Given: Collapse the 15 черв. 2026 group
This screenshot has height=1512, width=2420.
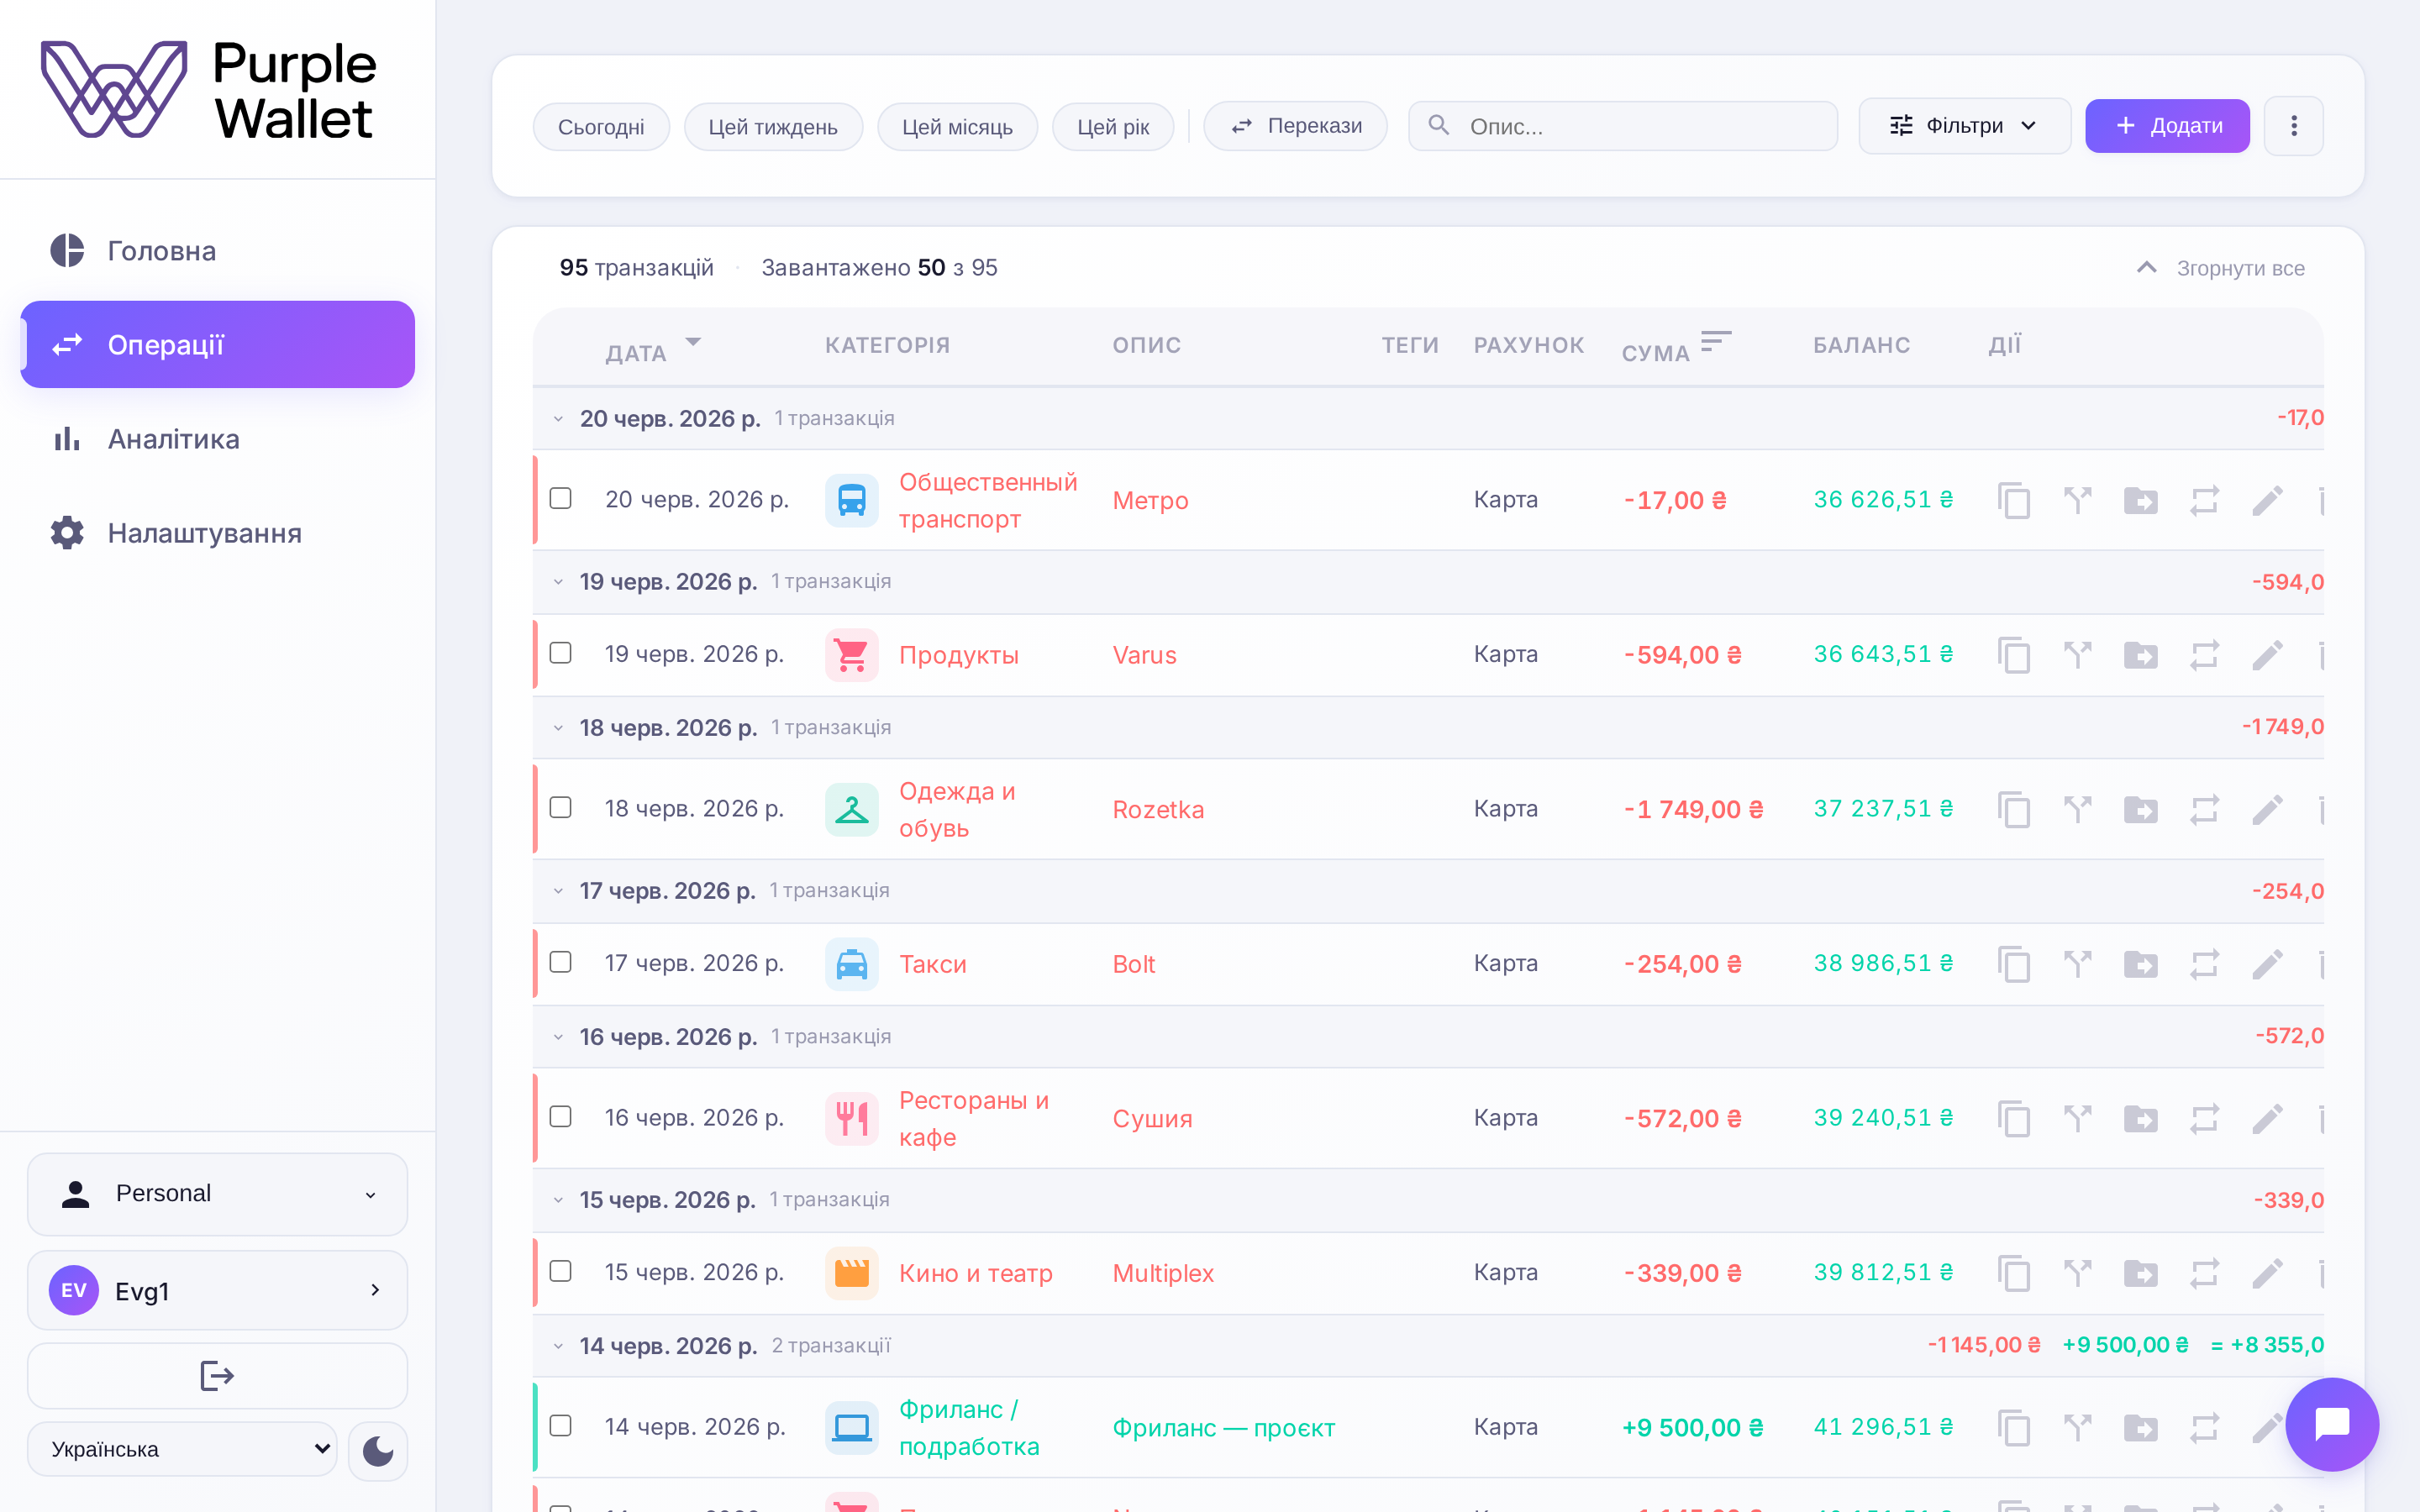Looking at the screenshot, I should pos(558,1200).
